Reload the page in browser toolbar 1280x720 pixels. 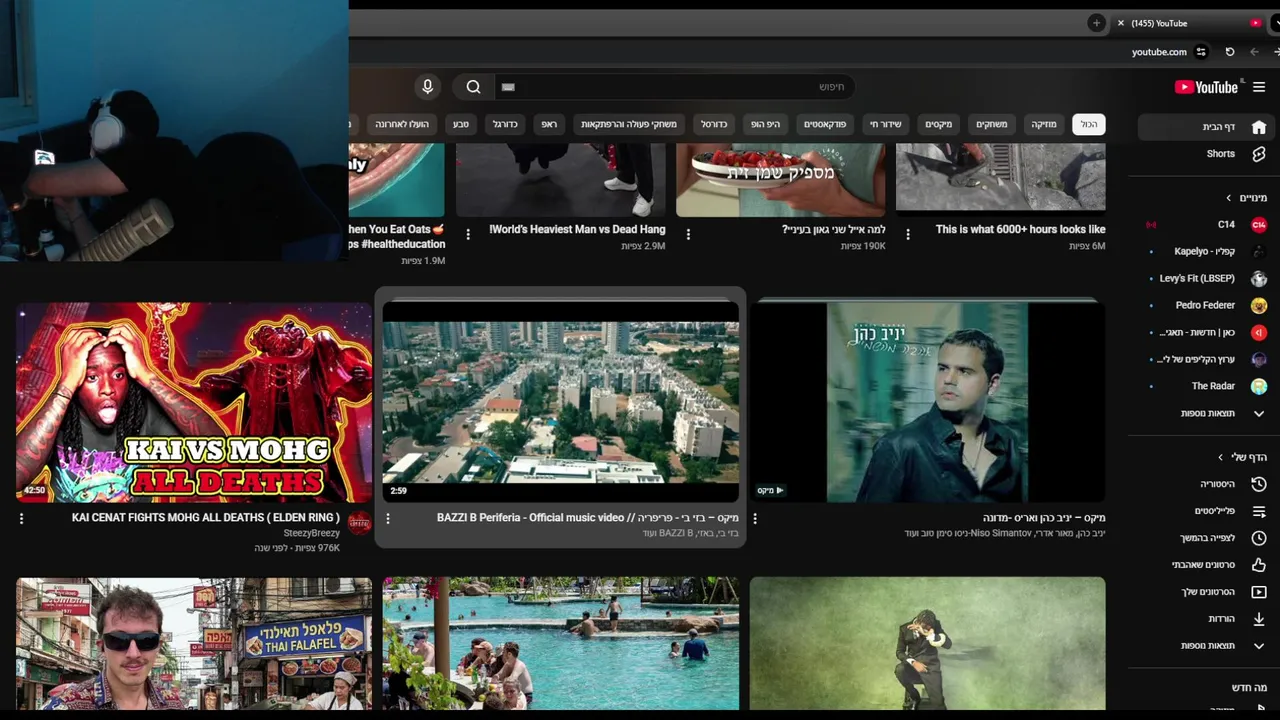(1230, 52)
